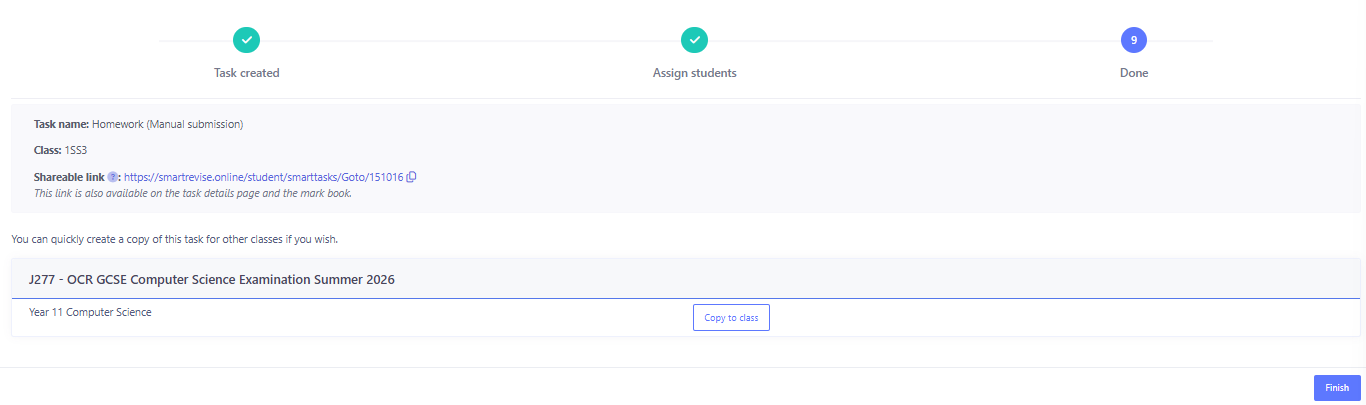Go to the Task created step label
This screenshot has height=405, width=1366.
coord(246,73)
